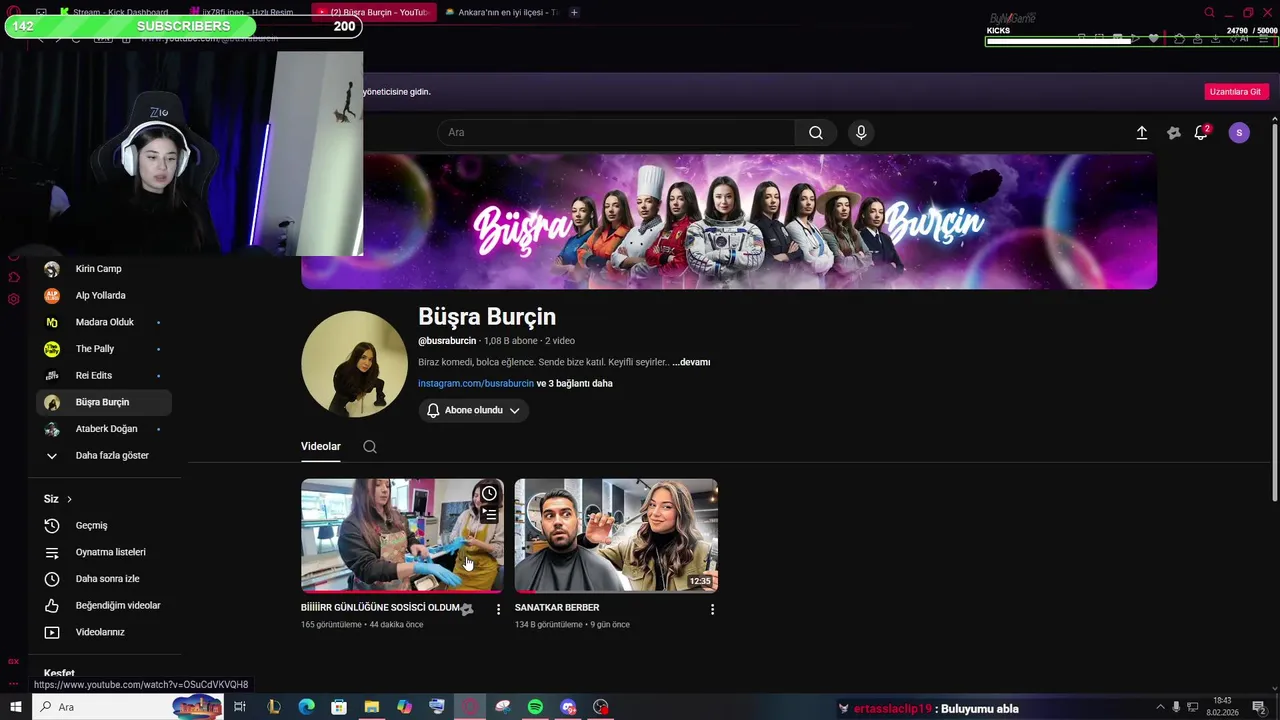Image resolution: width=1280 pixels, height=720 pixels.
Task: Show hidden system tray icons
Action: point(1160,707)
